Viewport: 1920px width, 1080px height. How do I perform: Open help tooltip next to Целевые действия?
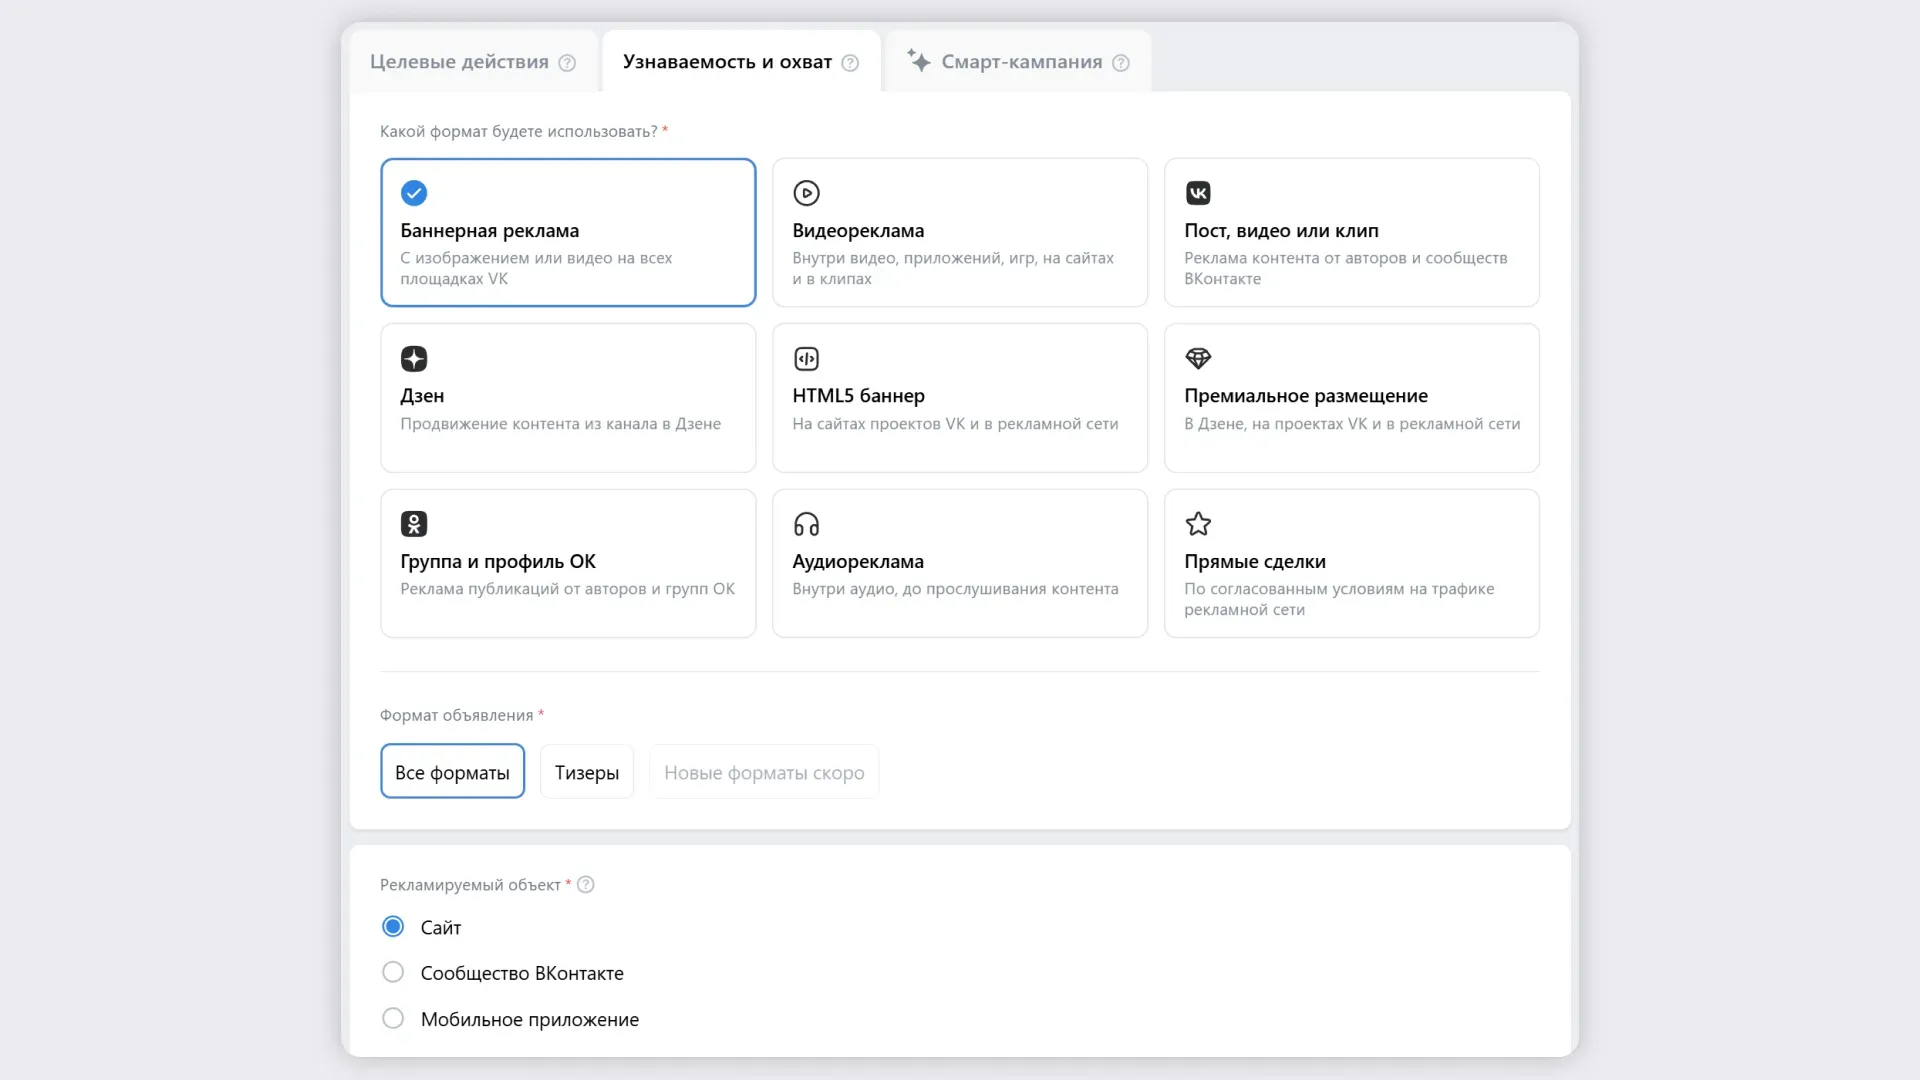567,63
